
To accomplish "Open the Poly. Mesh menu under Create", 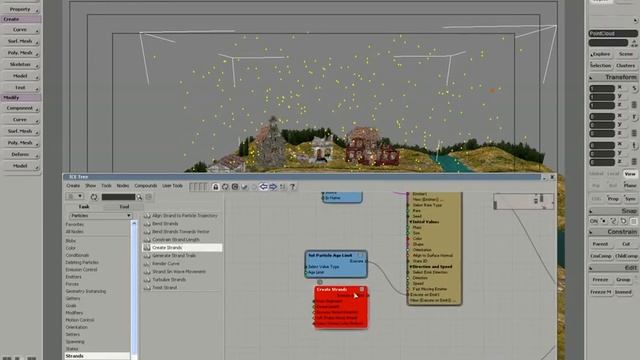I will (x=21, y=53).
